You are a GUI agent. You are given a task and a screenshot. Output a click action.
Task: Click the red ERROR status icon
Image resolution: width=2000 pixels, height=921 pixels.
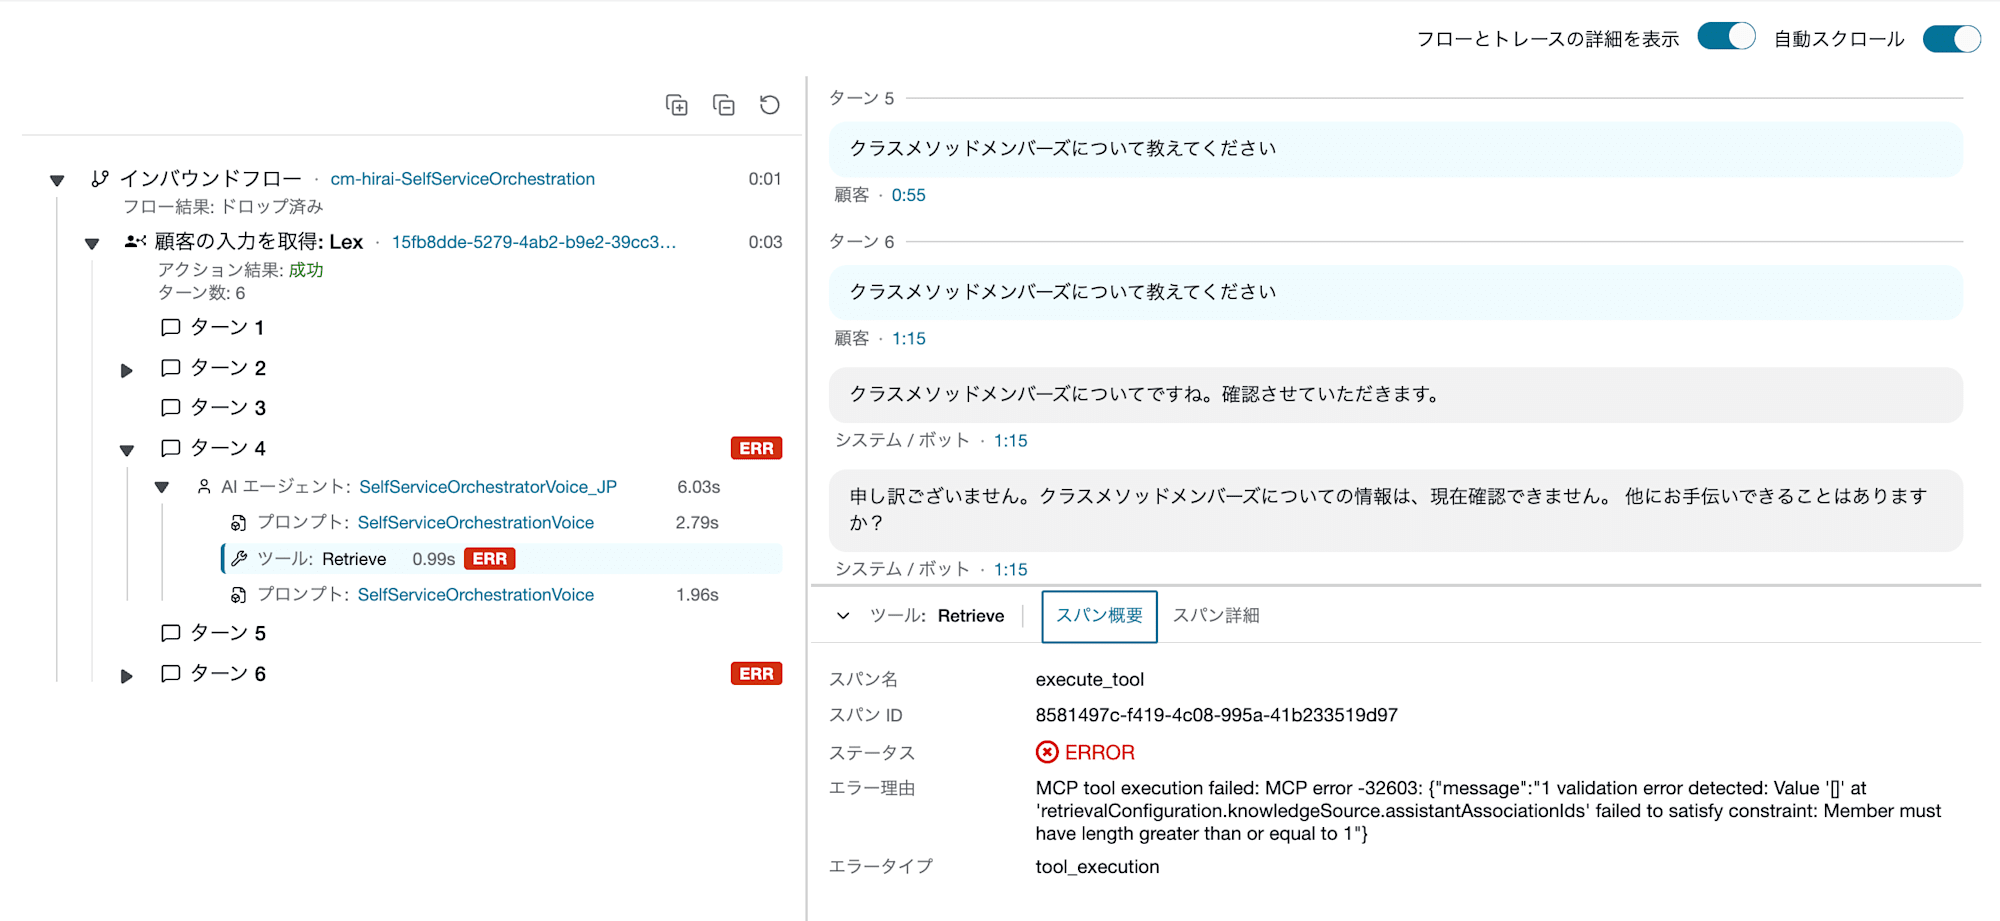(x=1047, y=752)
